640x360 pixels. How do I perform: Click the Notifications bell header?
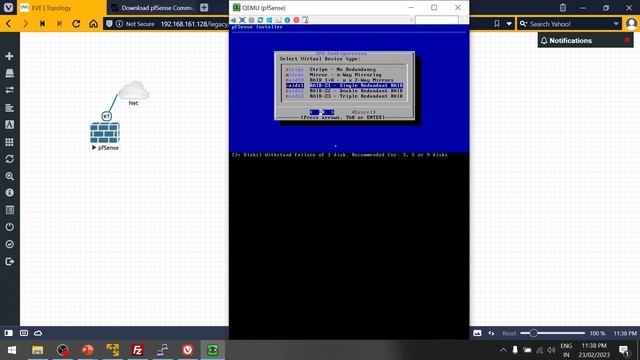click(x=566, y=40)
